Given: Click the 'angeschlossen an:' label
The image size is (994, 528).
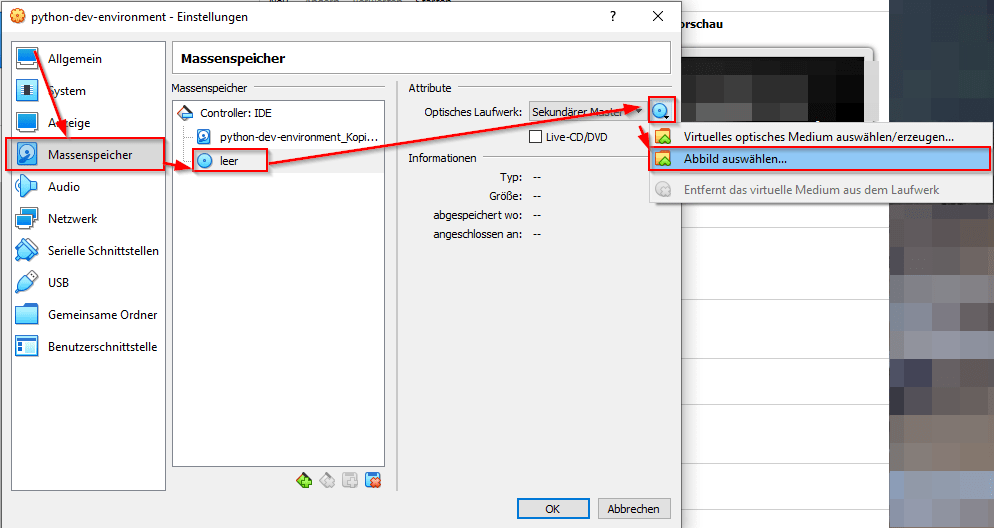Looking at the screenshot, I should pos(478,234).
